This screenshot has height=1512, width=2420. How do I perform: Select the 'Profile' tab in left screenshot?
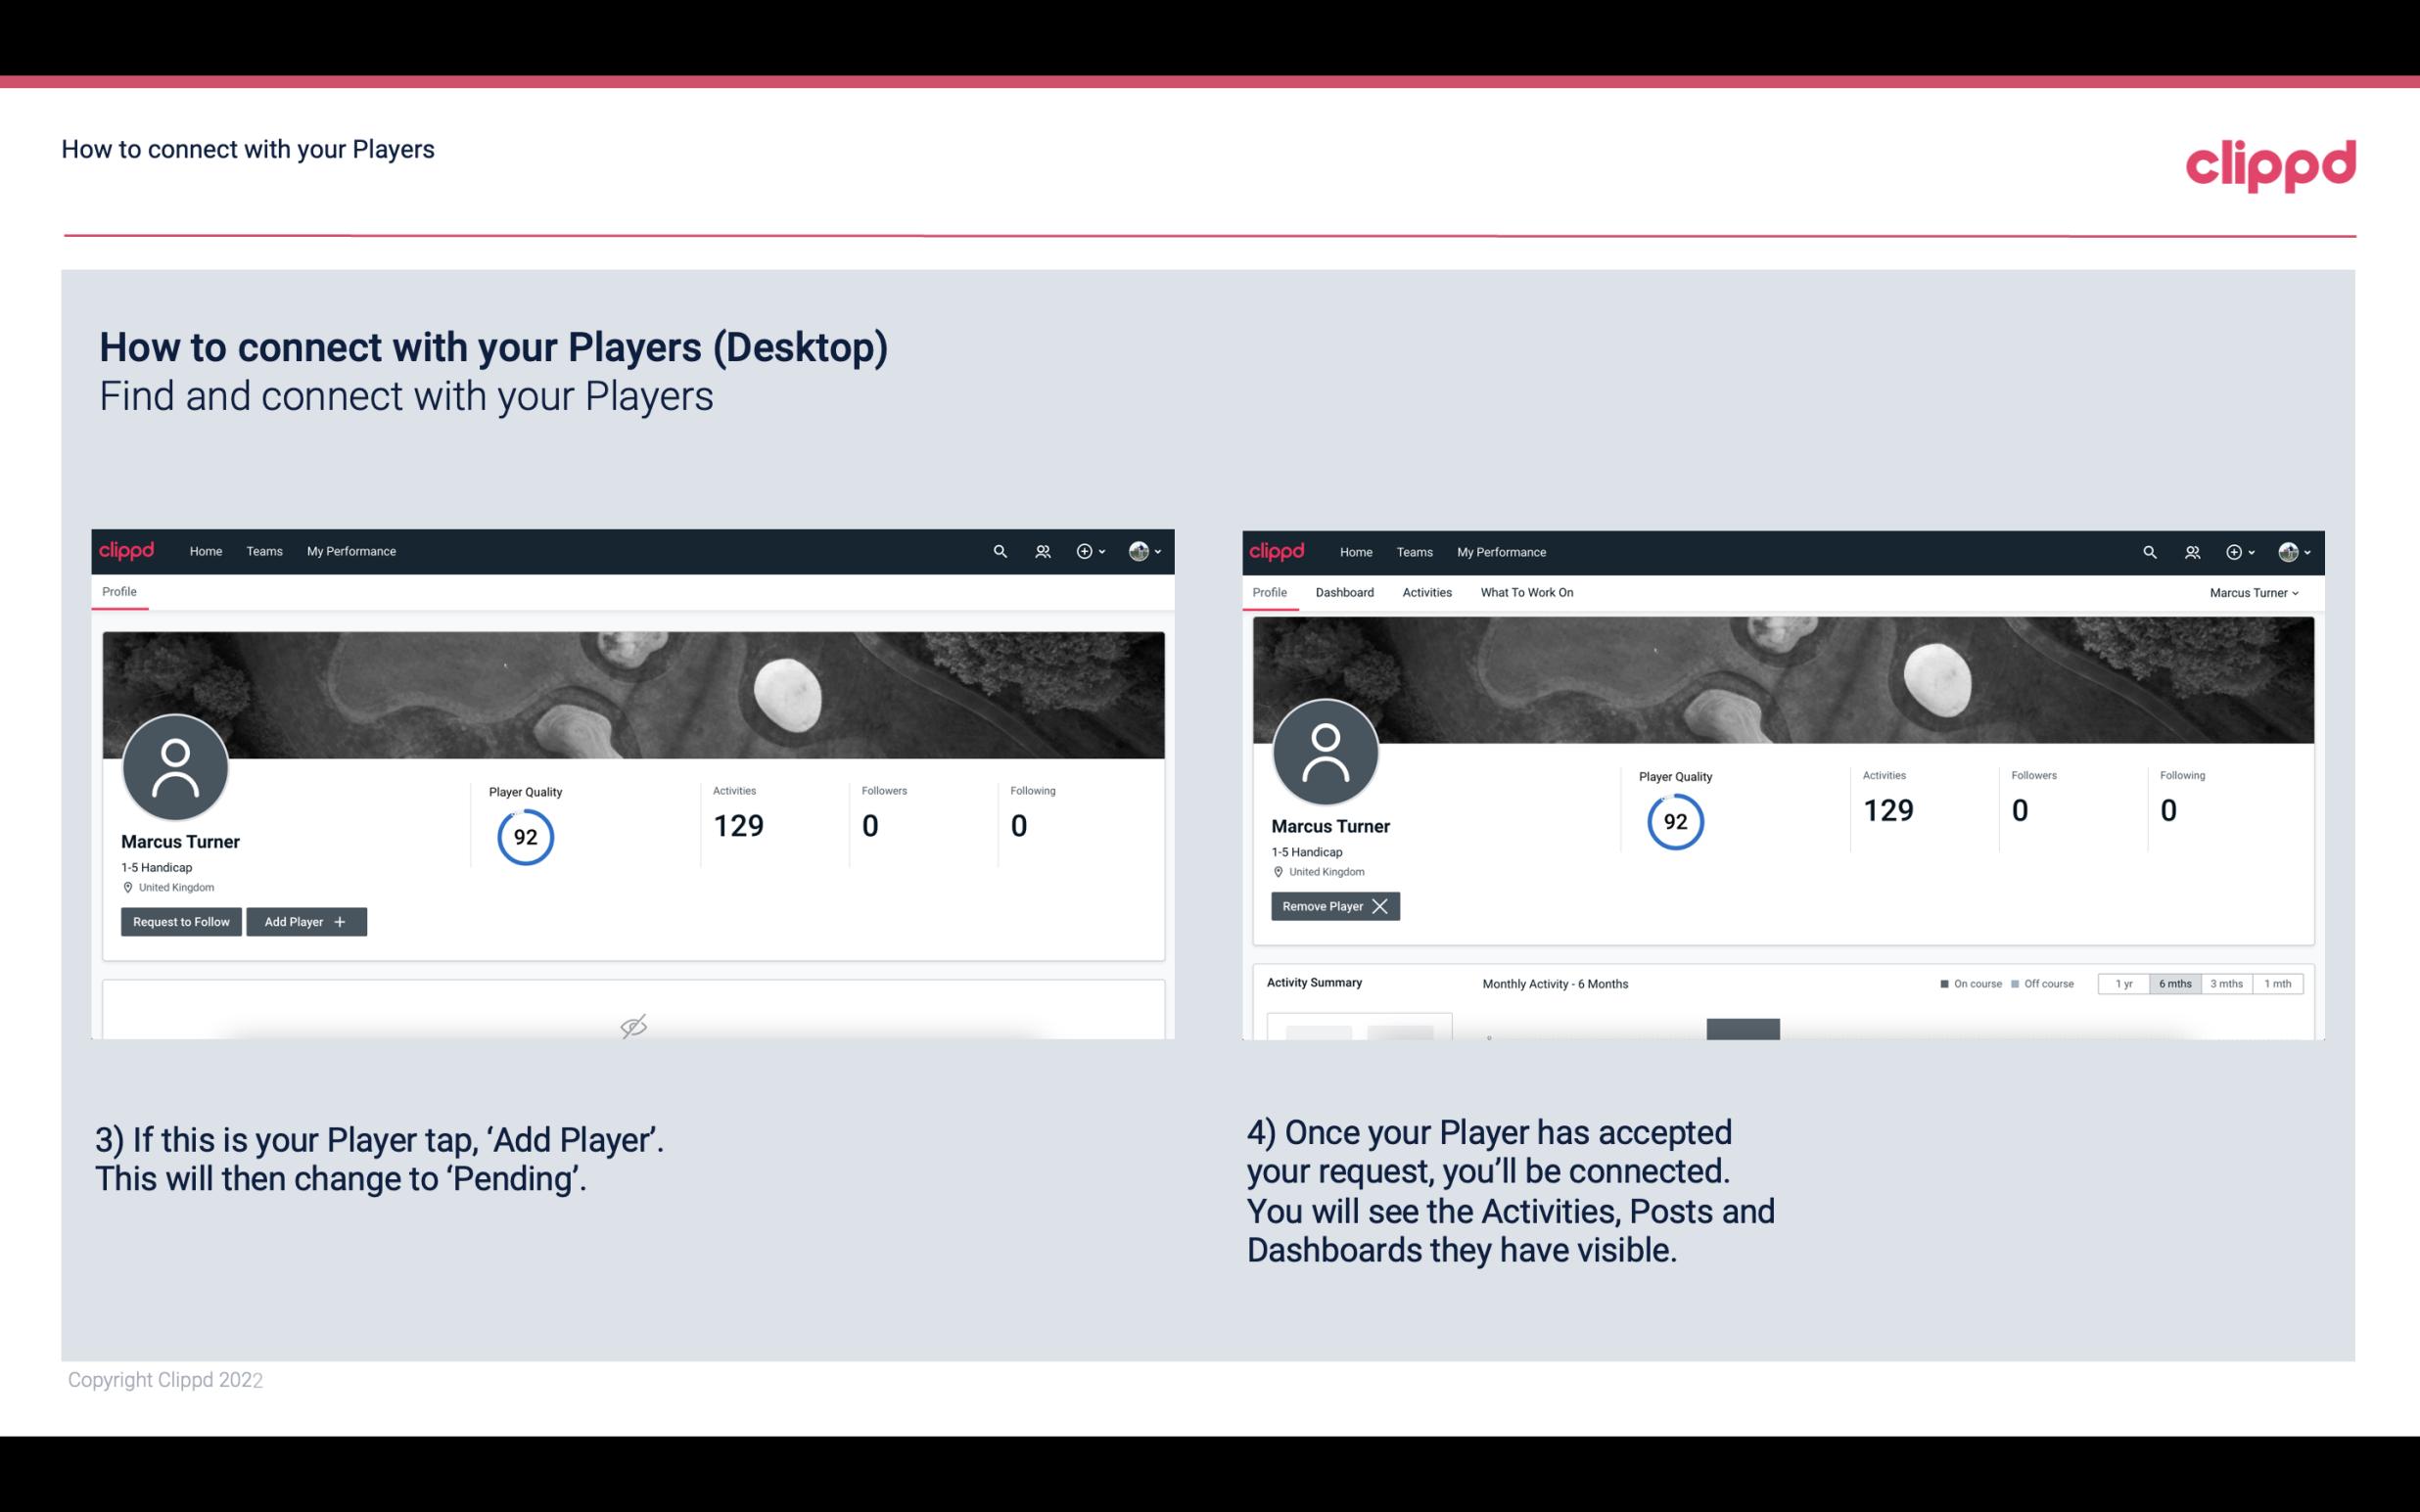pyautogui.click(x=120, y=592)
